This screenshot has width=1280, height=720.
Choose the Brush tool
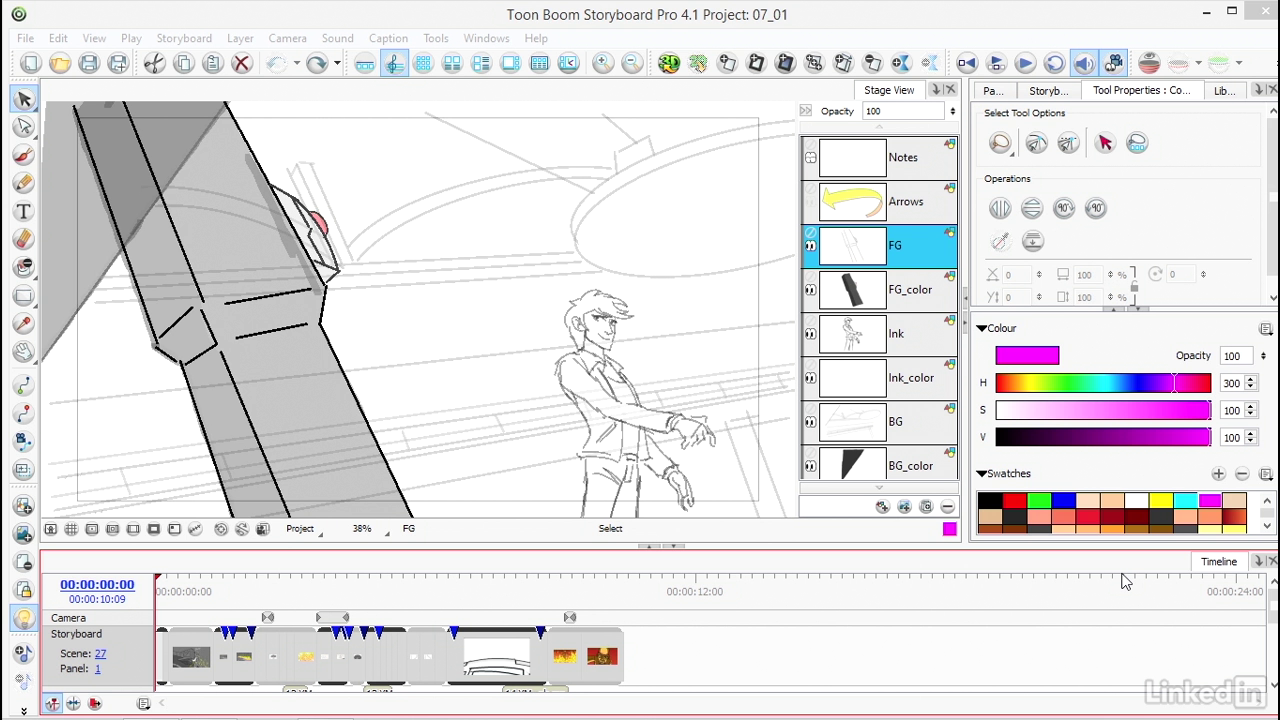(24, 155)
